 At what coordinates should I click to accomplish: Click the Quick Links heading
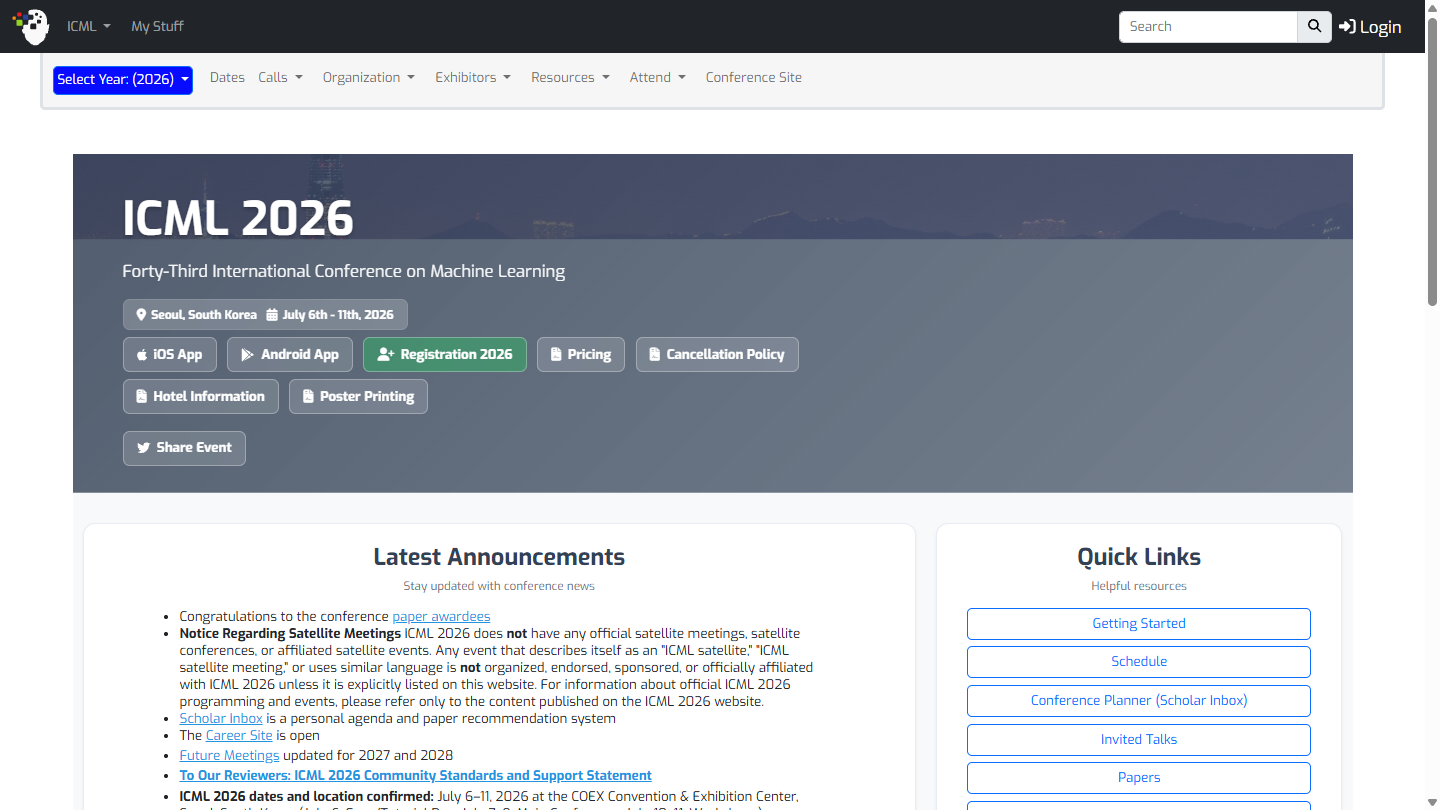pyautogui.click(x=1139, y=557)
